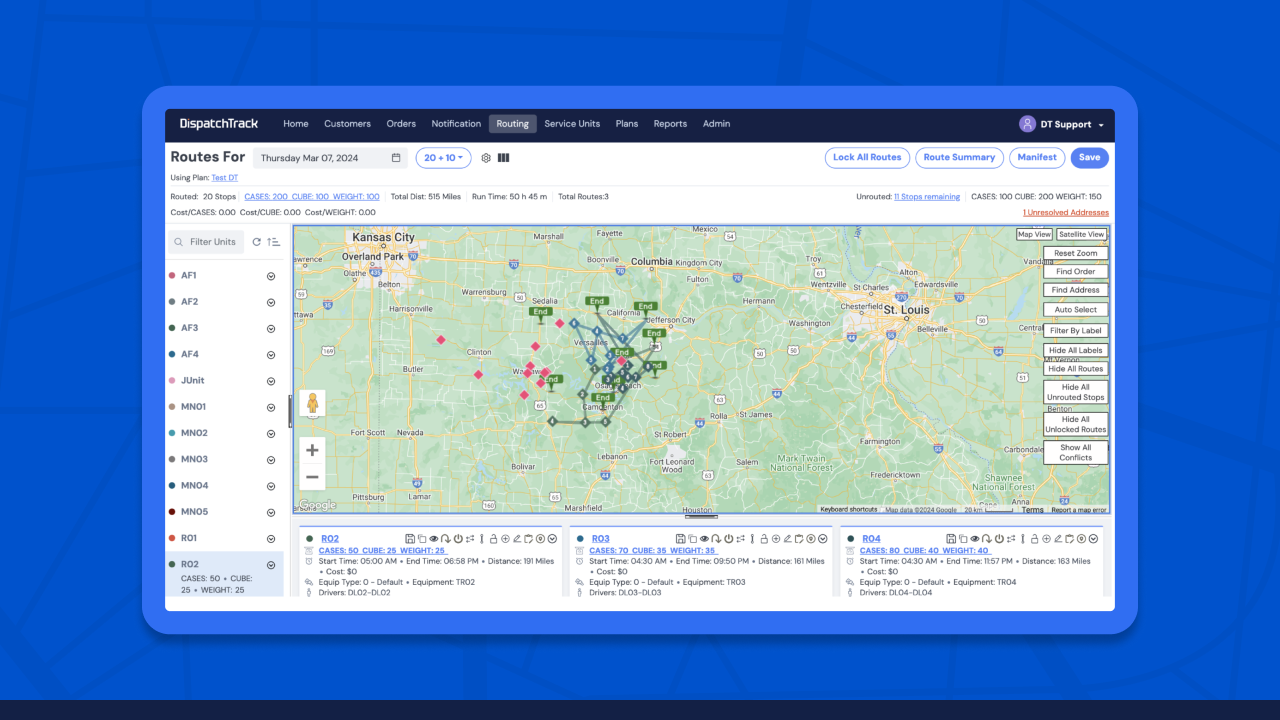1280x720 pixels.
Task: Switch to Satellite View on the map
Action: click(1081, 234)
